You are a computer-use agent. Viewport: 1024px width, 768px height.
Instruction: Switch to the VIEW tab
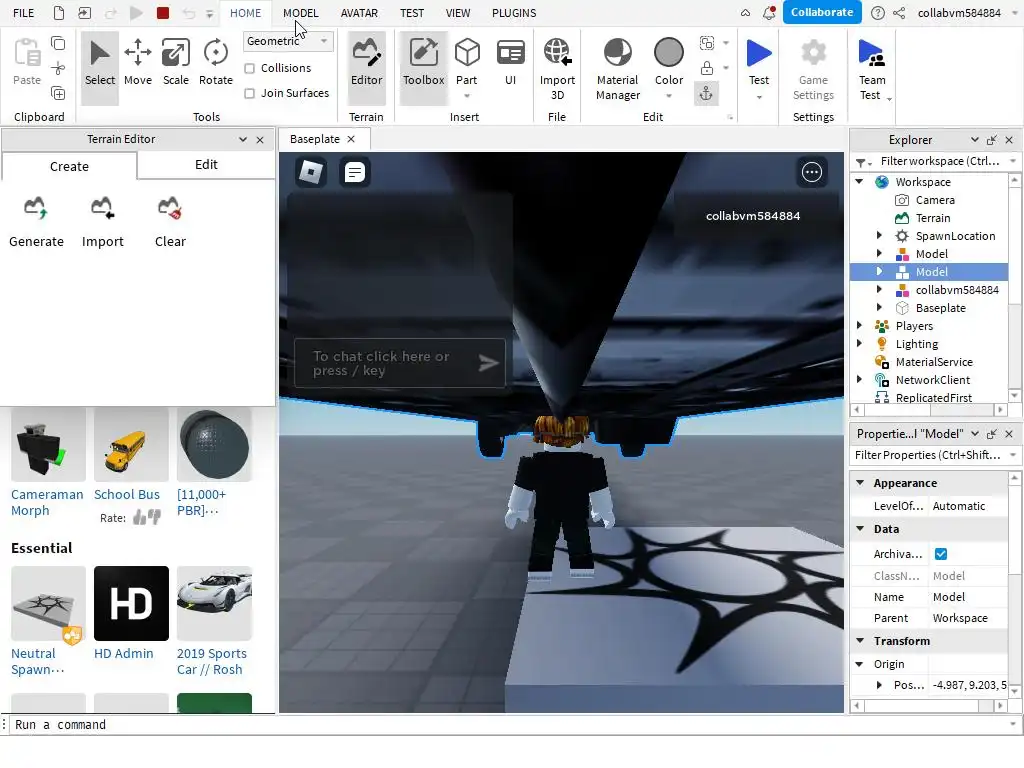pos(458,13)
